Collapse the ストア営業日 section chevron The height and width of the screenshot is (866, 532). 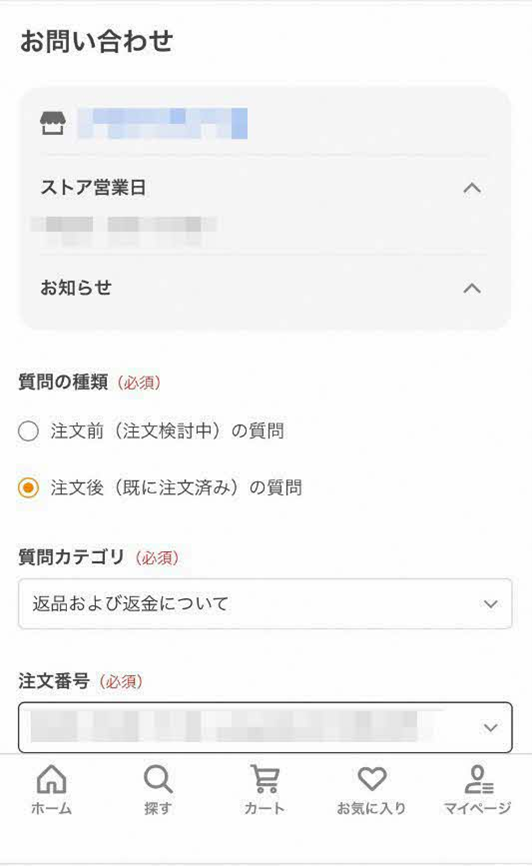(x=472, y=188)
